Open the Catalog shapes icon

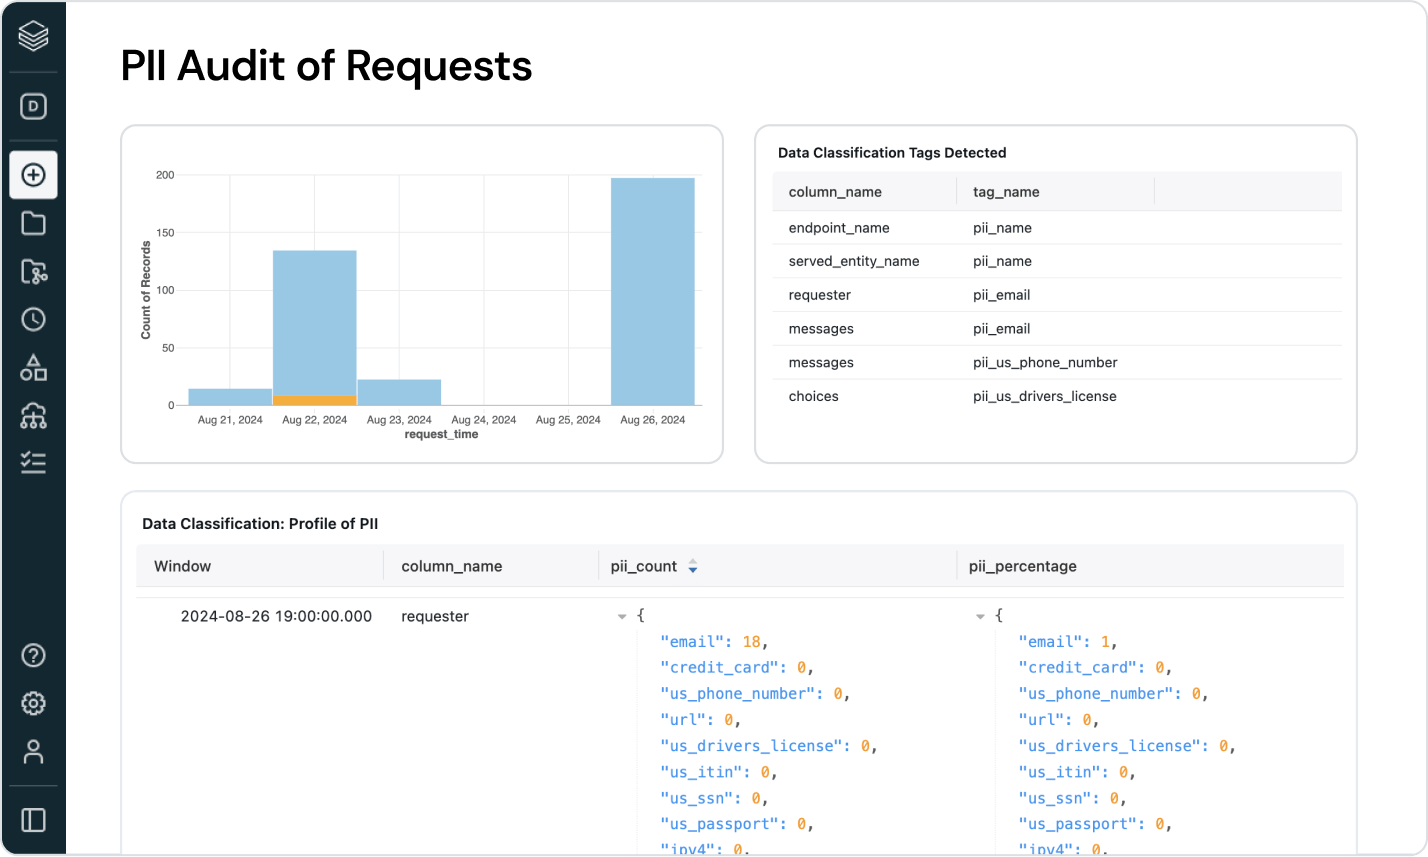click(33, 367)
